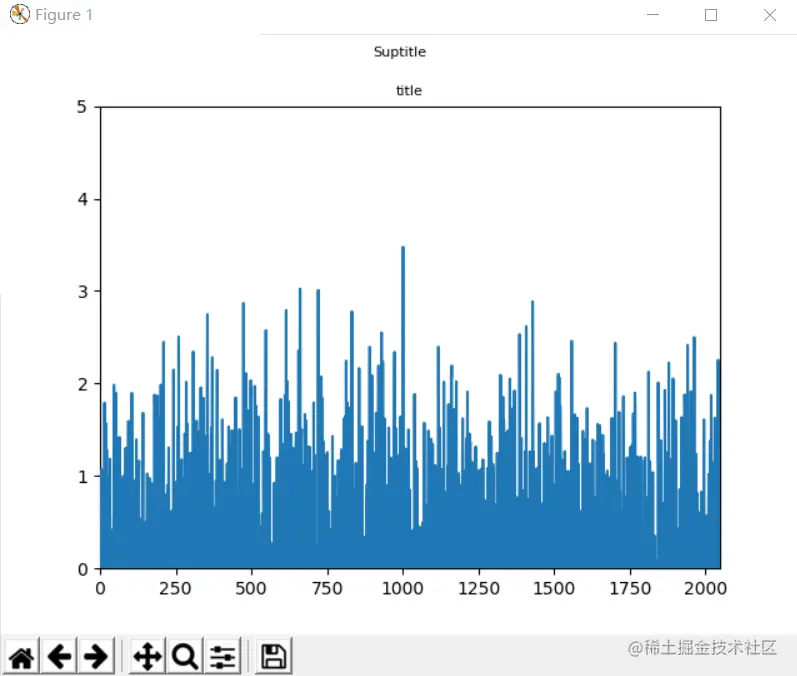Click the y-axis tick label 2

pyautogui.click(x=82, y=384)
